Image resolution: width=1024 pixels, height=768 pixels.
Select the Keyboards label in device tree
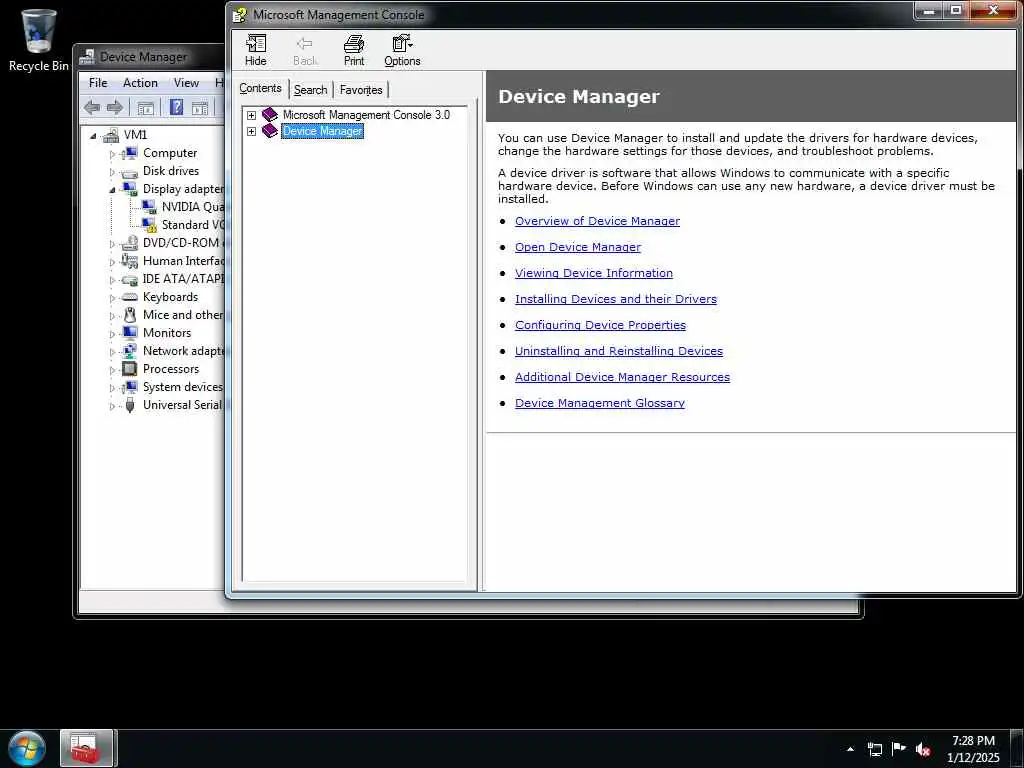[x=170, y=297]
